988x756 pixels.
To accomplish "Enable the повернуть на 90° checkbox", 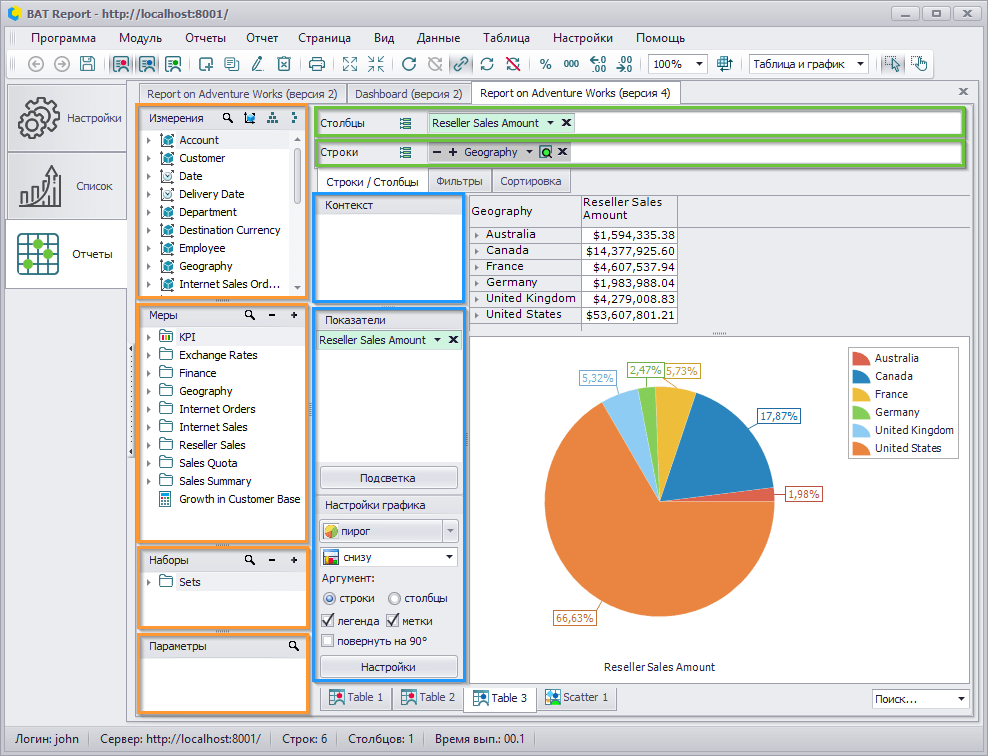I will (x=328, y=641).
